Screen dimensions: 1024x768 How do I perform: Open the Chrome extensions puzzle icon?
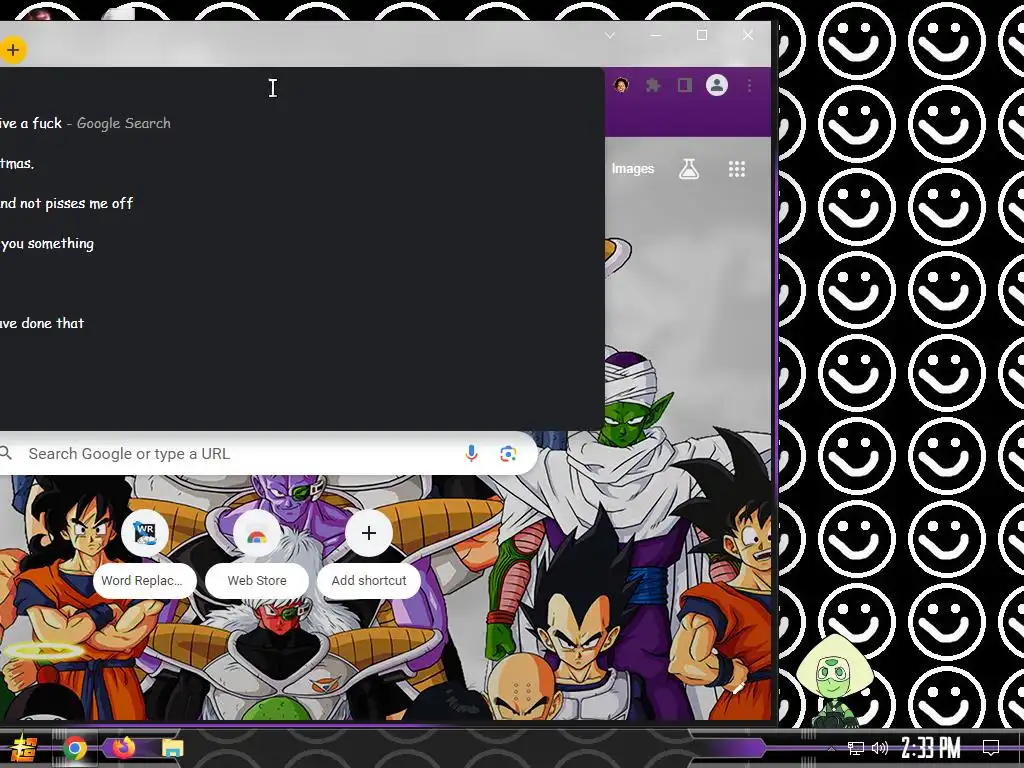pos(652,86)
